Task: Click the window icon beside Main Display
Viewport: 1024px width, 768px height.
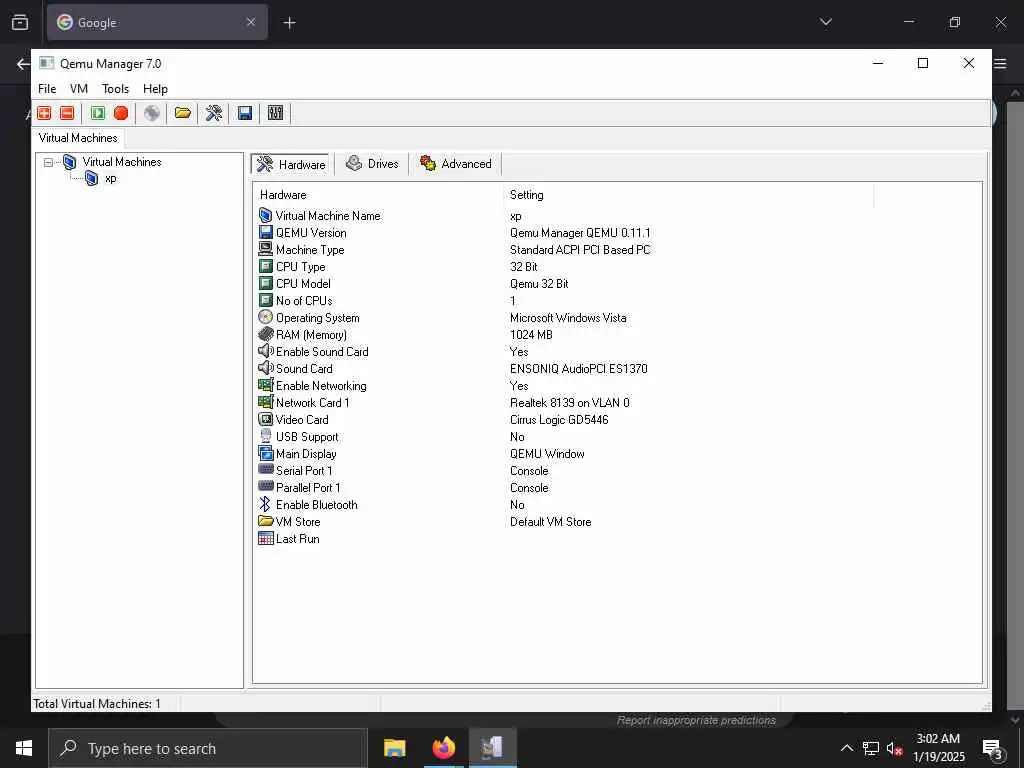Action: coord(265,453)
